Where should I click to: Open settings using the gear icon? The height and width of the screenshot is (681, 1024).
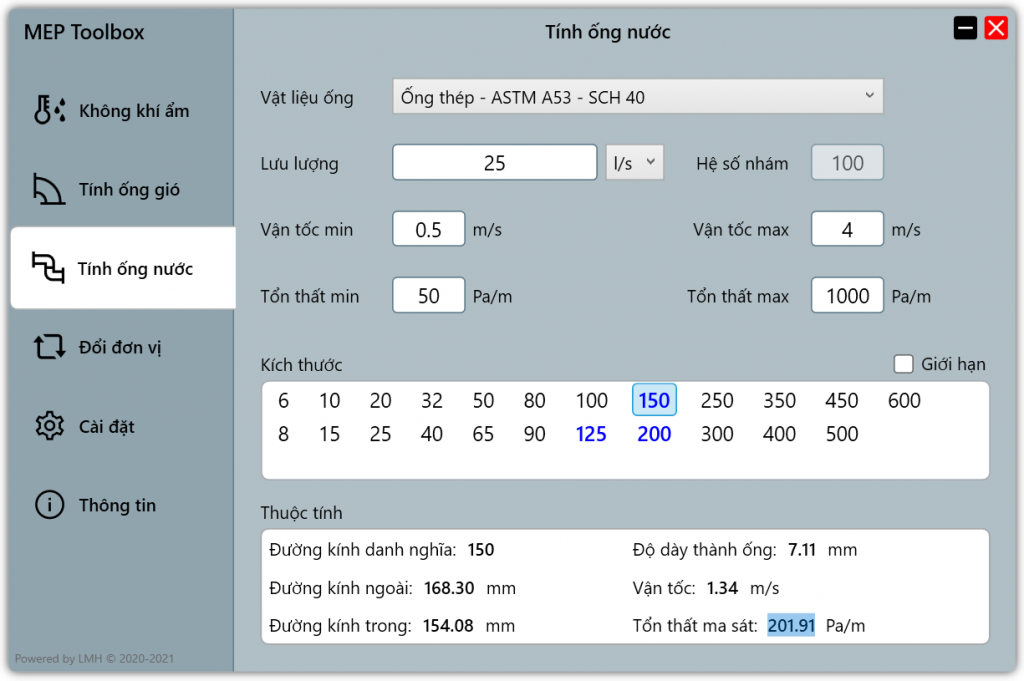pos(50,425)
